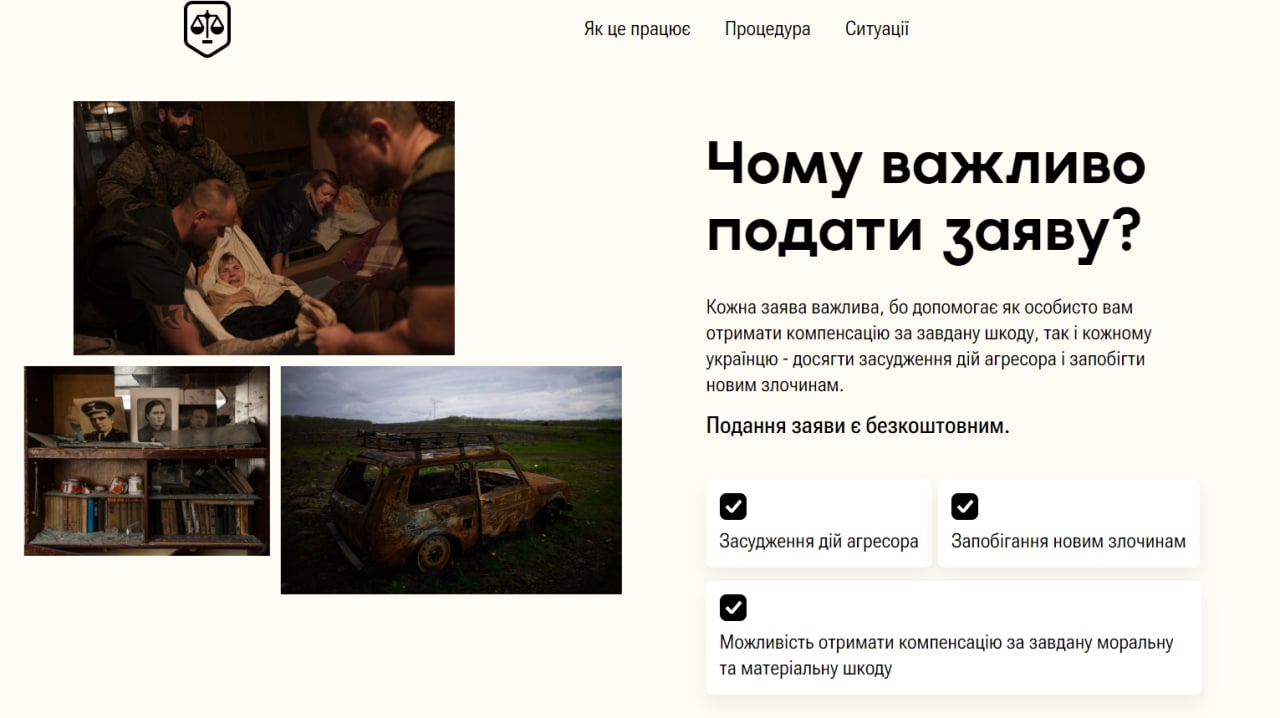The image size is (1280, 718).
Task: Open the photo of soldiers carrying a woman
Action: tap(264, 228)
